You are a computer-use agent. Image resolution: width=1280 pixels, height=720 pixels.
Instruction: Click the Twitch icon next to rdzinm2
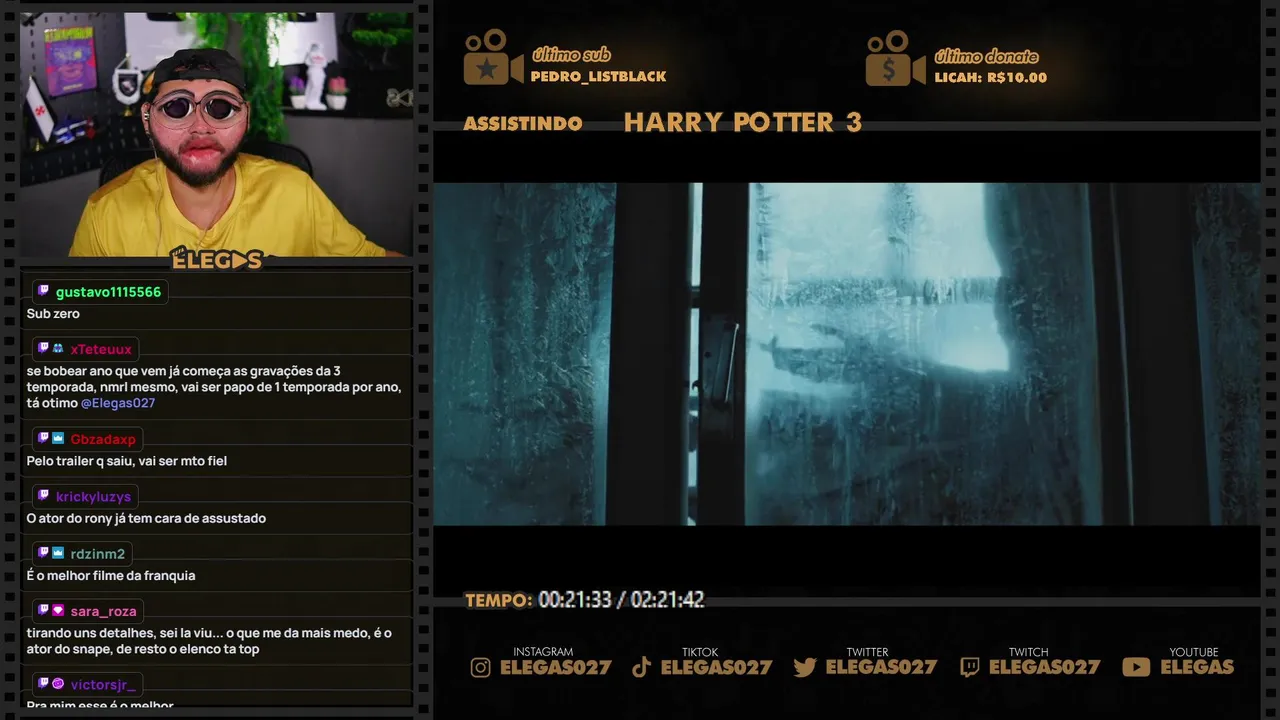(43, 553)
